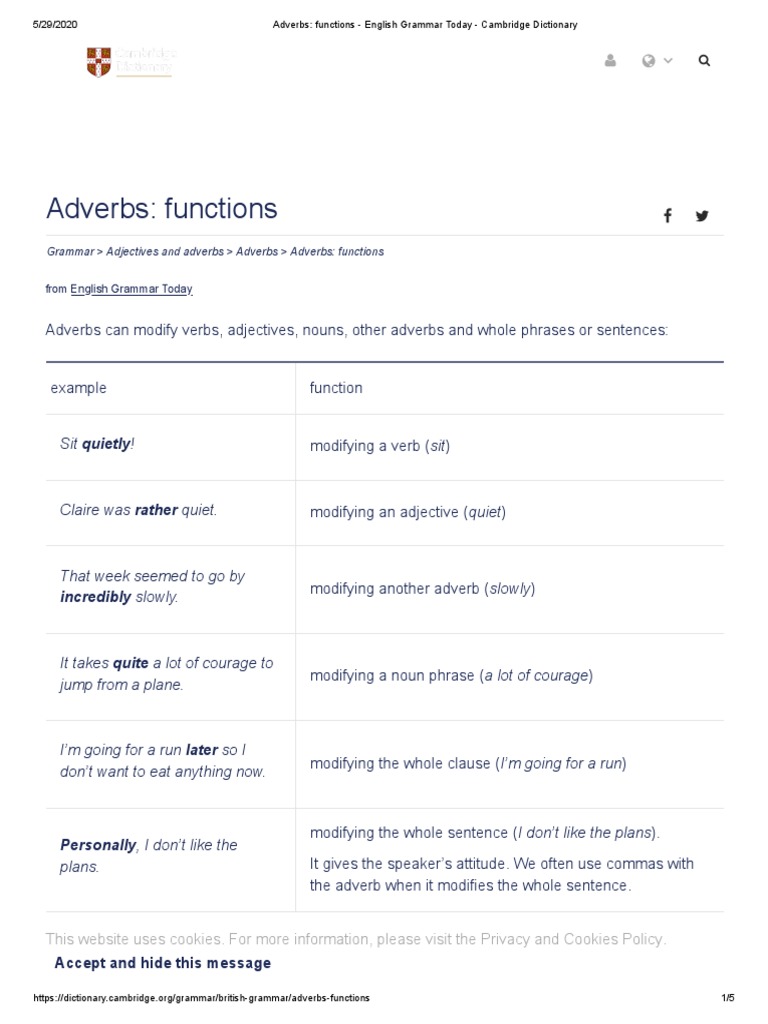Expand the language dropdown chevron
This screenshot has height=1024, width=768.
coord(668,61)
